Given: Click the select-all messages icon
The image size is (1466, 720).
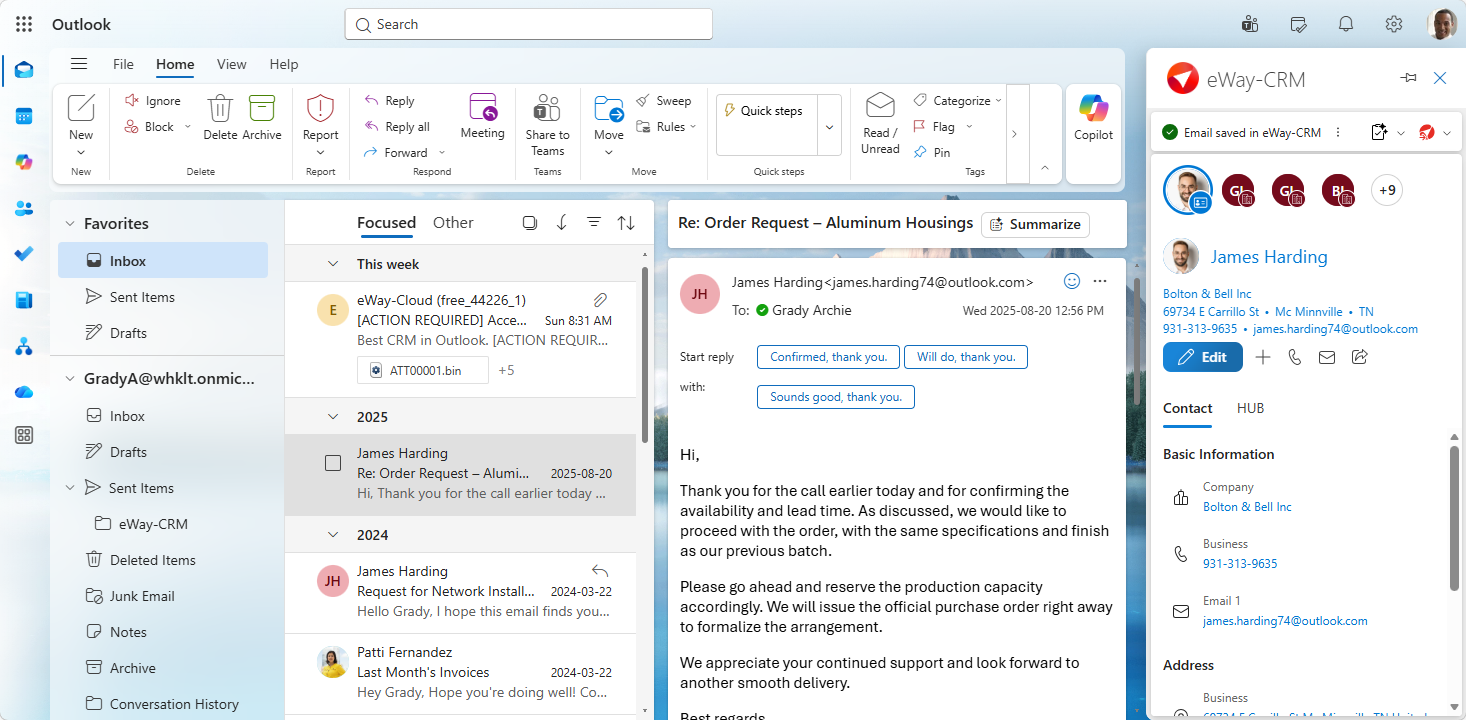Looking at the screenshot, I should [x=530, y=223].
